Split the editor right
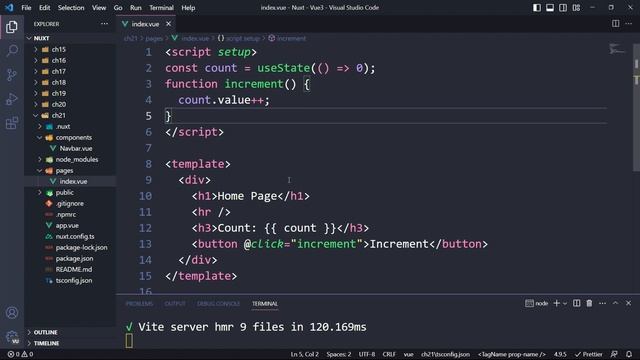 coord(616,24)
